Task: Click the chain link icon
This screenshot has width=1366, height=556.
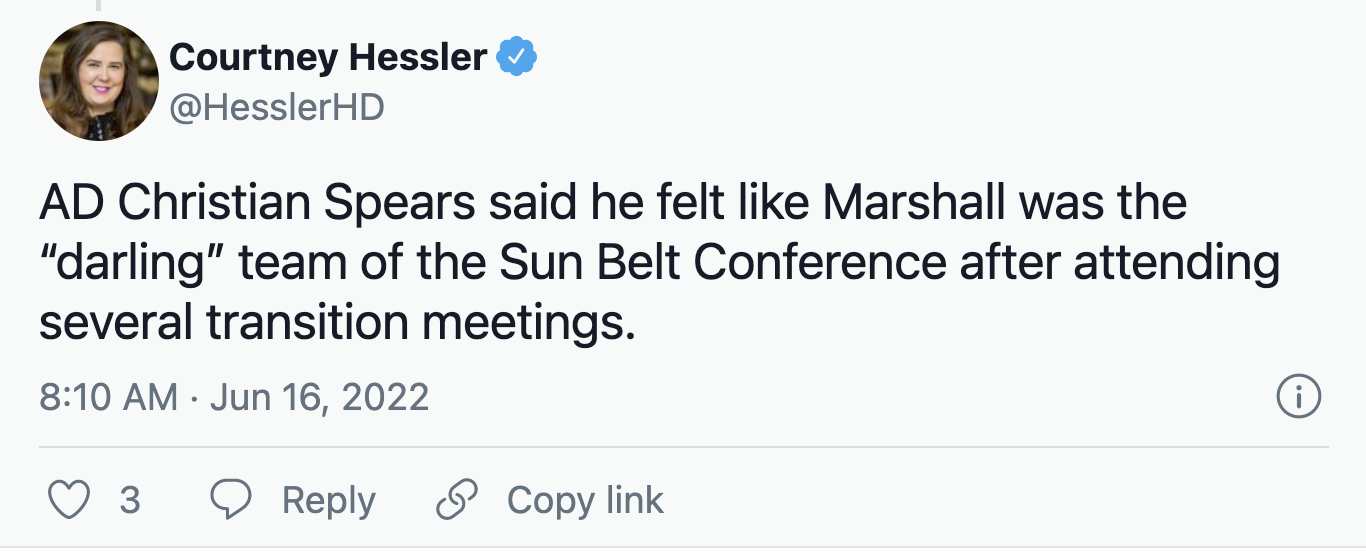Action: (457, 500)
